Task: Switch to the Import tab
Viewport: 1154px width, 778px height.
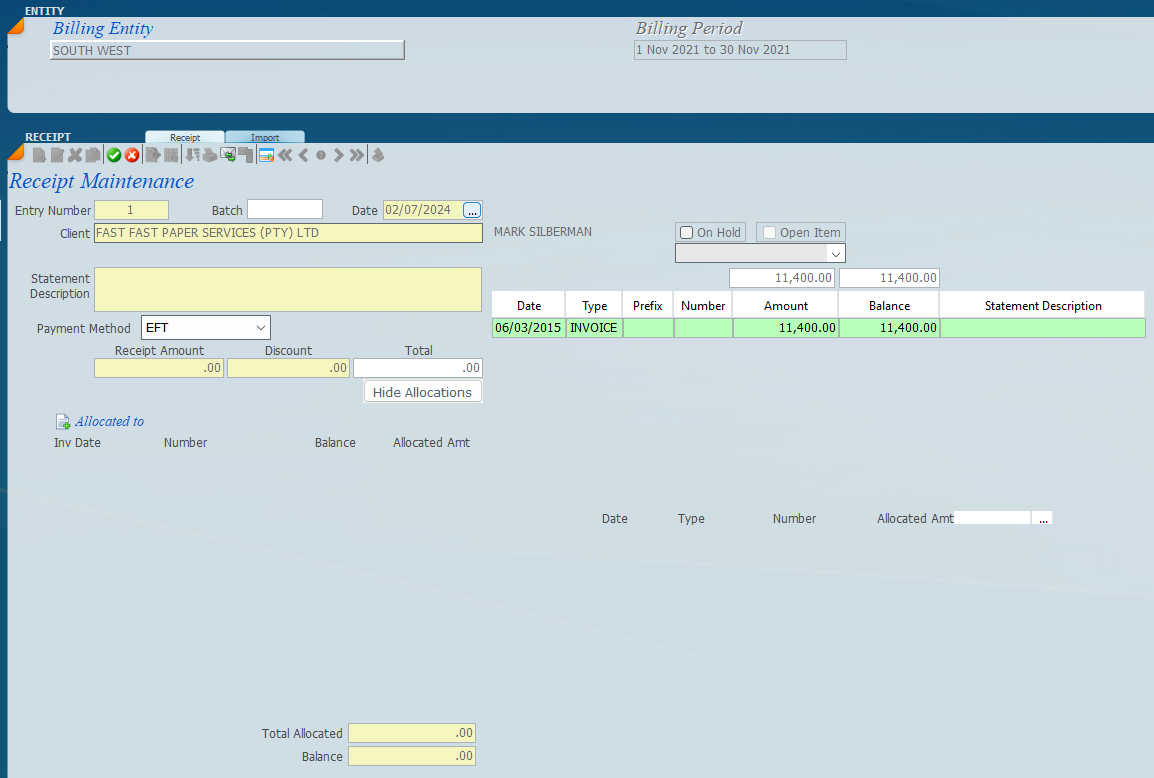Action: 265,137
